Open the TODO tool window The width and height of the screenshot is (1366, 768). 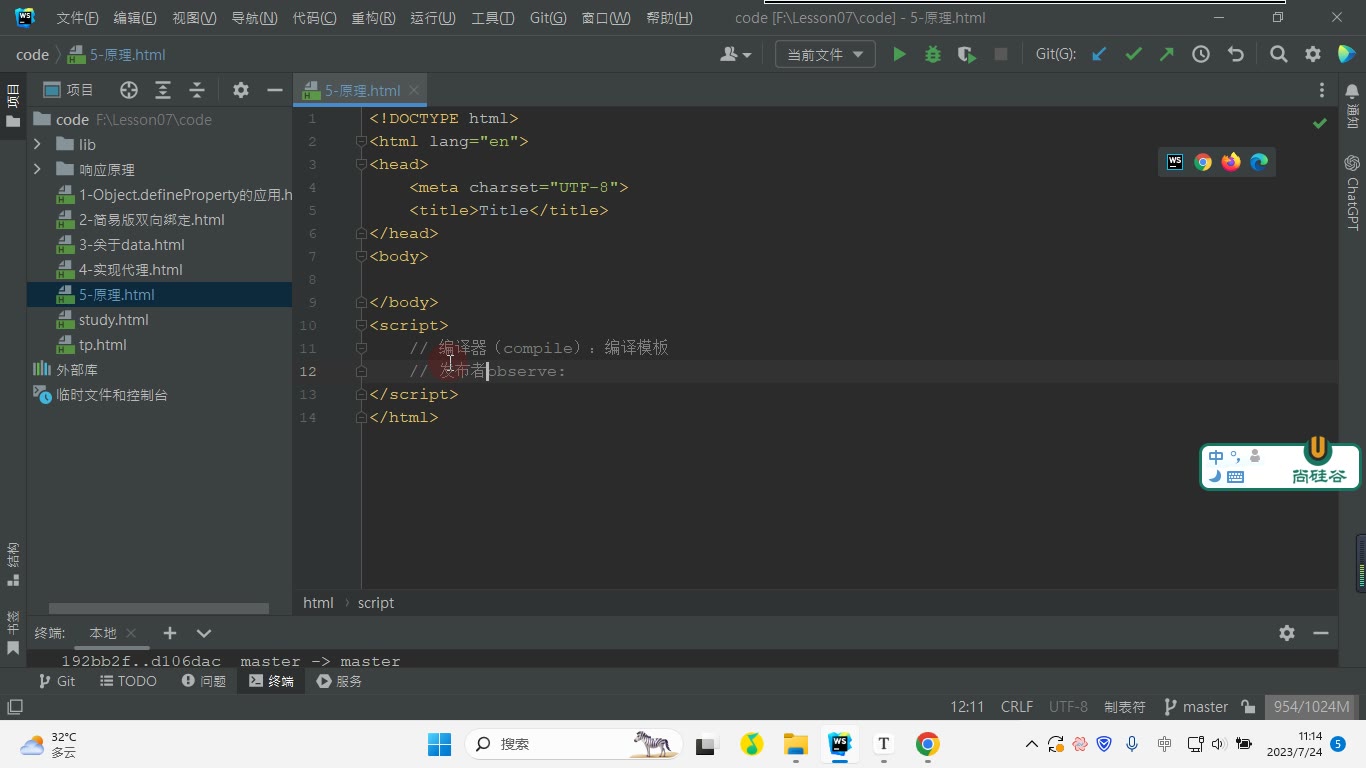(128, 681)
